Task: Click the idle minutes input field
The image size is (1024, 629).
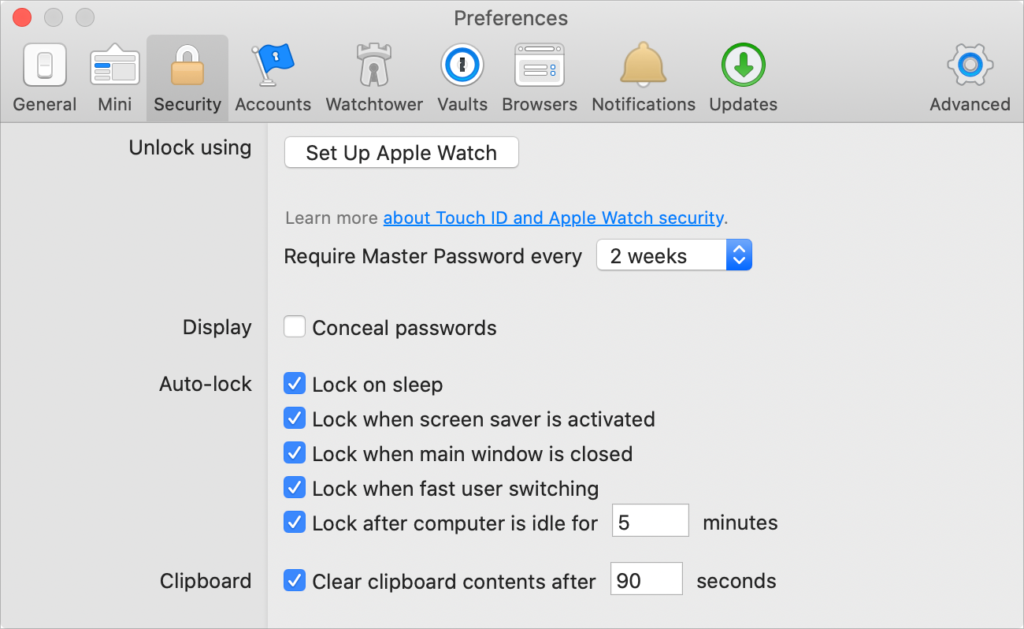Action: click(650, 522)
